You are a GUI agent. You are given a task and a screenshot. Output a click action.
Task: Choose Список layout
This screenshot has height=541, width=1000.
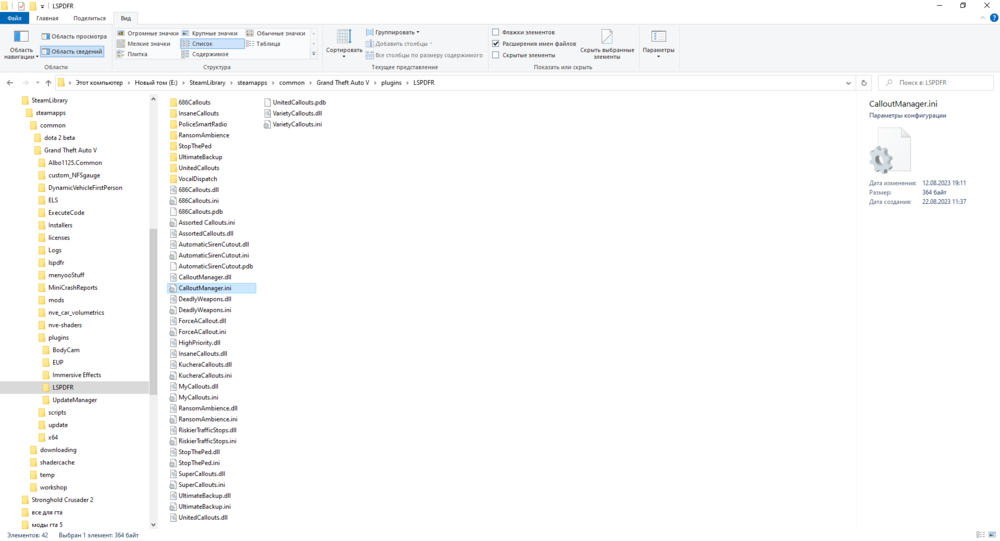tap(212, 44)
